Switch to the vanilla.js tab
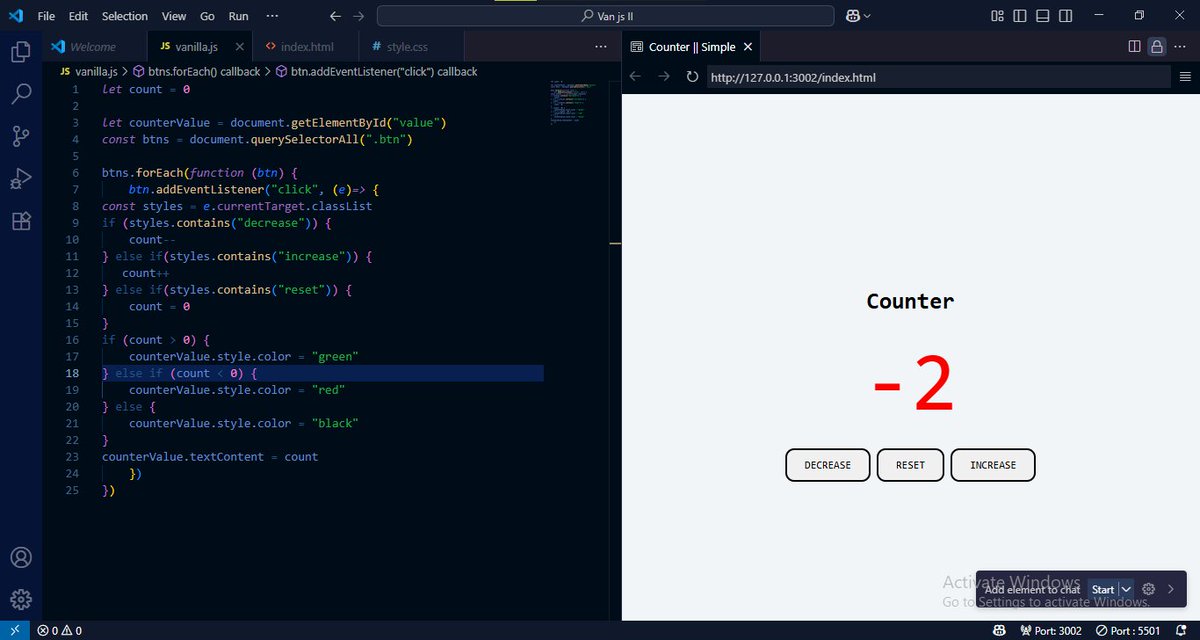The width and height of the screenshot is (1200, 640). [200, 46]
